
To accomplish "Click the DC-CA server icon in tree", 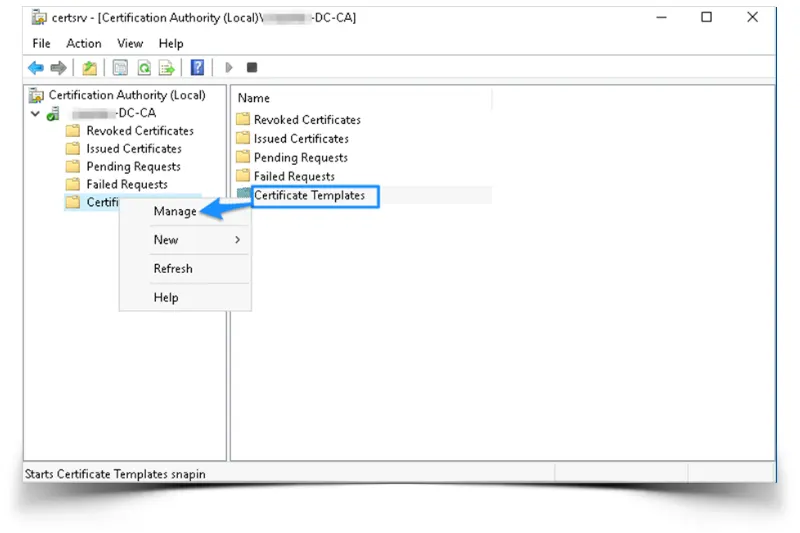I will tap(53, 113).
